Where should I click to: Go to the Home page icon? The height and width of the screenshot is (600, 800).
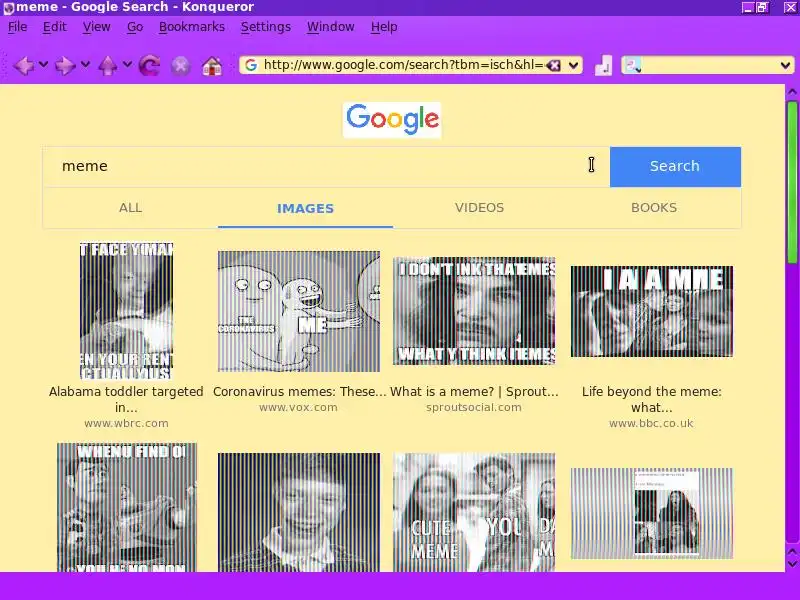[212, 66]
